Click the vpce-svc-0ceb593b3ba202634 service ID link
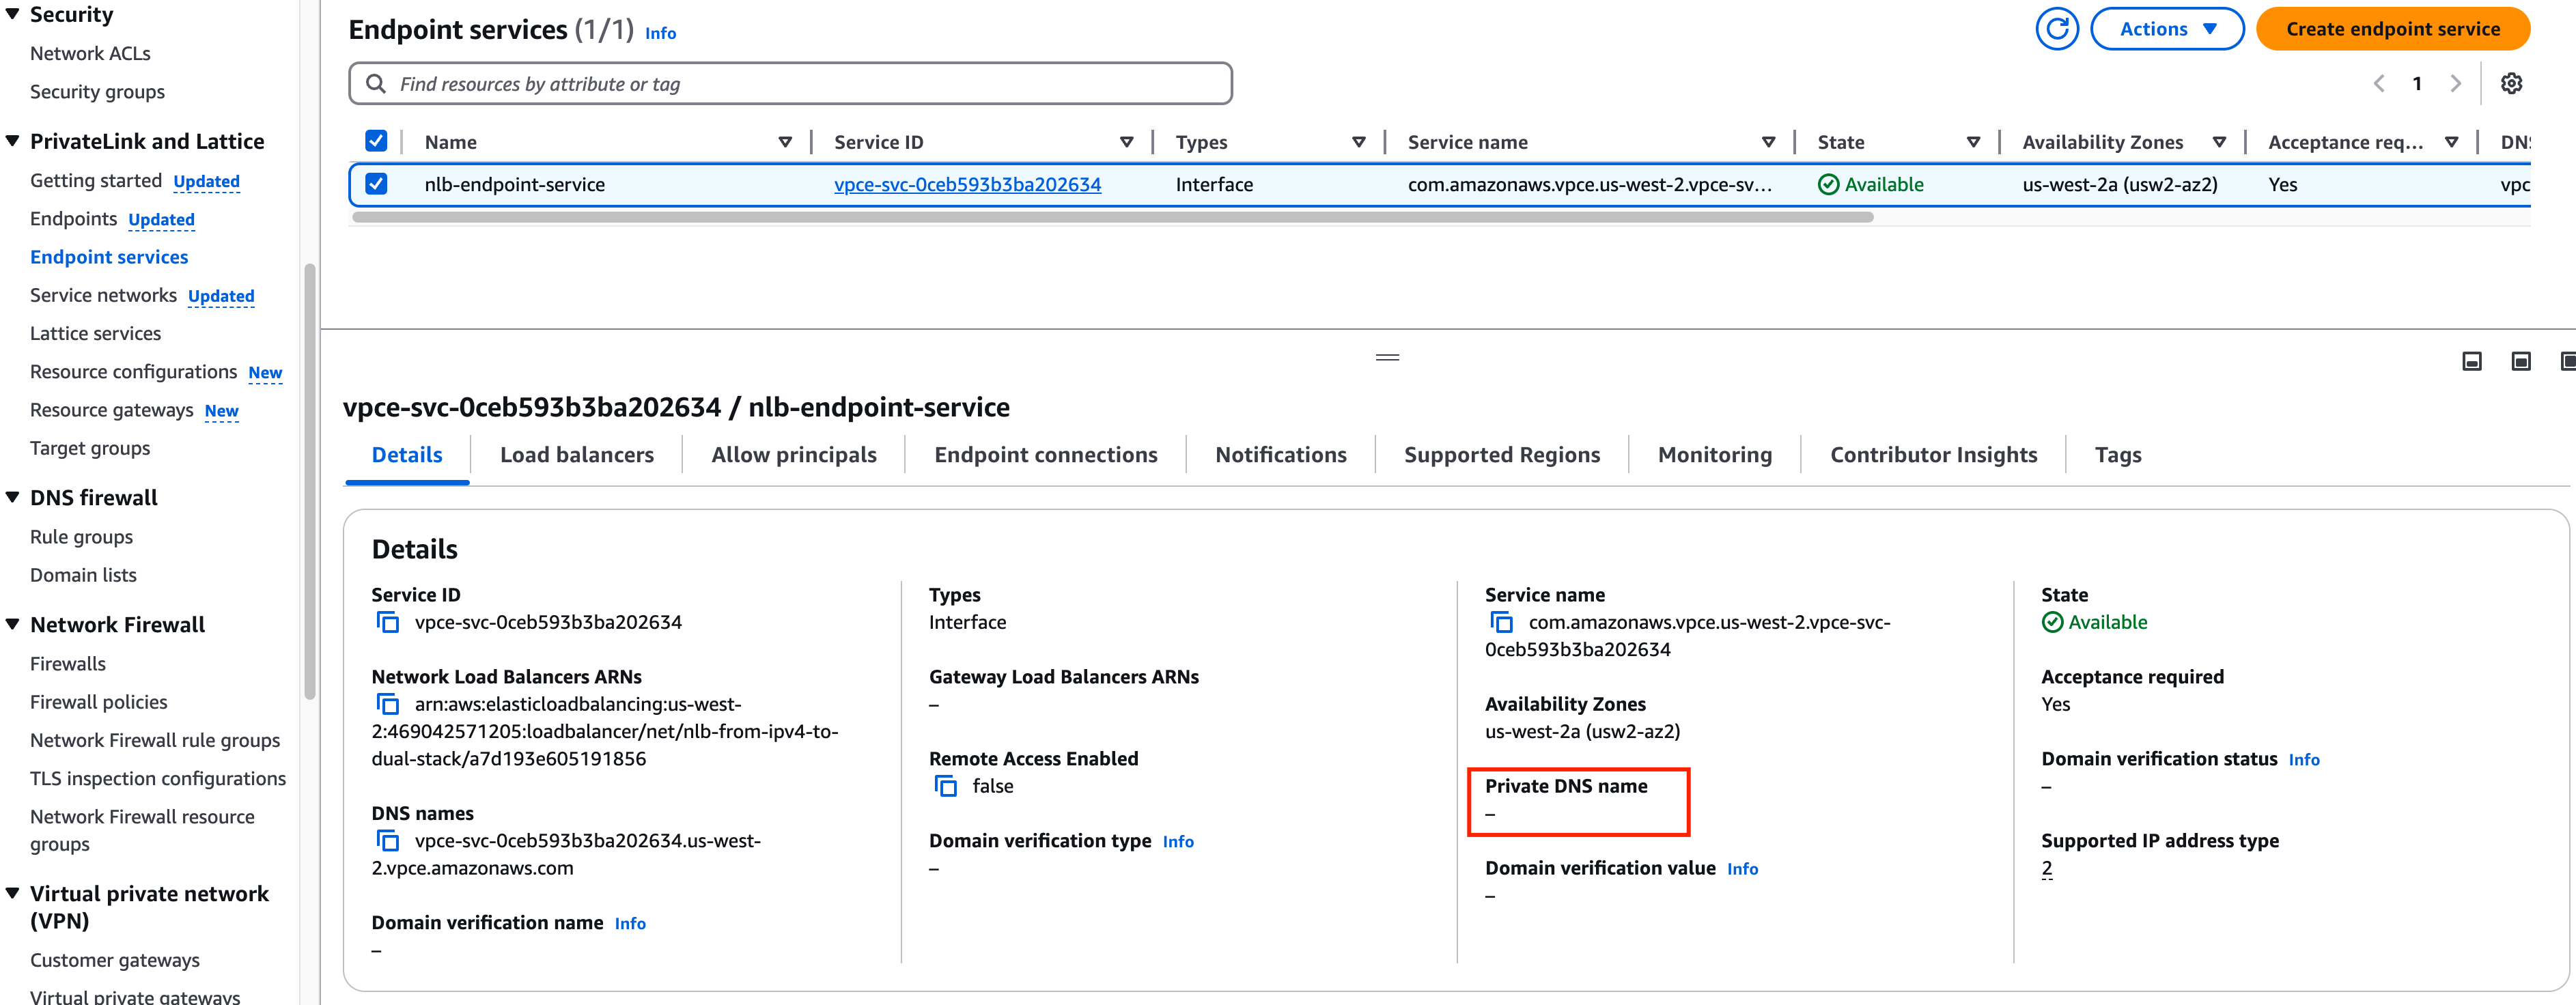The width and height of the screenshot is (2576, 1005). [x=969, y=184]
